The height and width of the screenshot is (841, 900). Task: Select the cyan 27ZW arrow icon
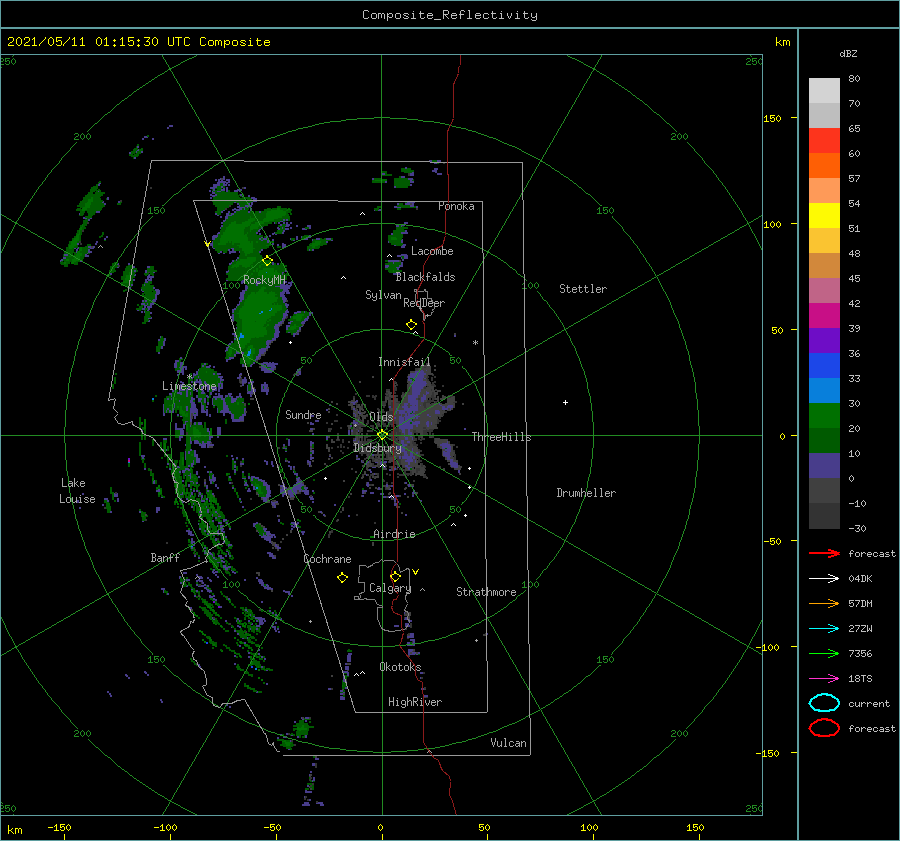point(824,629)
